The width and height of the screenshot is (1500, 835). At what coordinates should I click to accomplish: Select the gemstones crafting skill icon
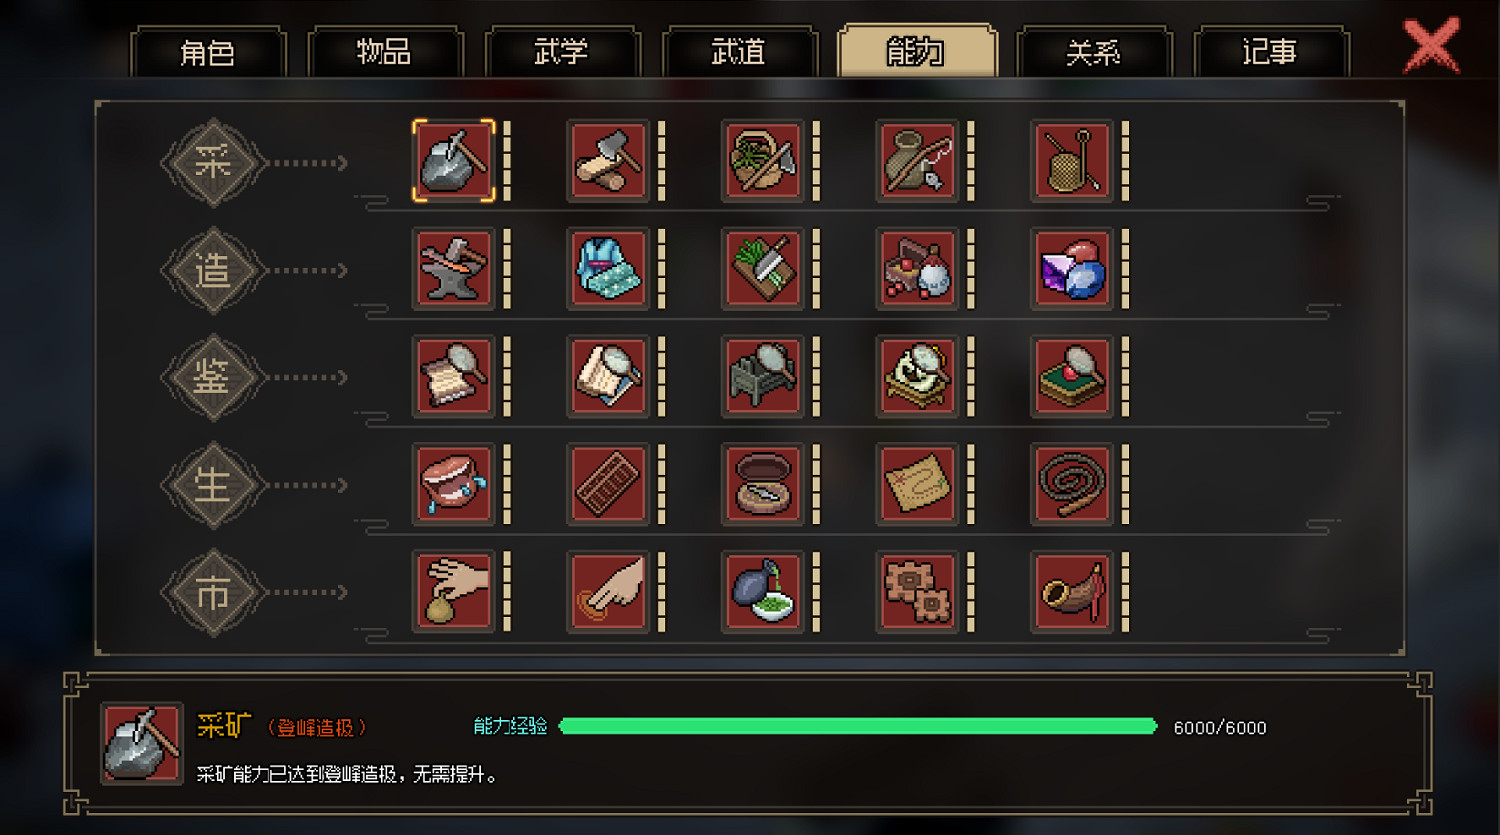pyautogui.click(x=1072, y=269)
